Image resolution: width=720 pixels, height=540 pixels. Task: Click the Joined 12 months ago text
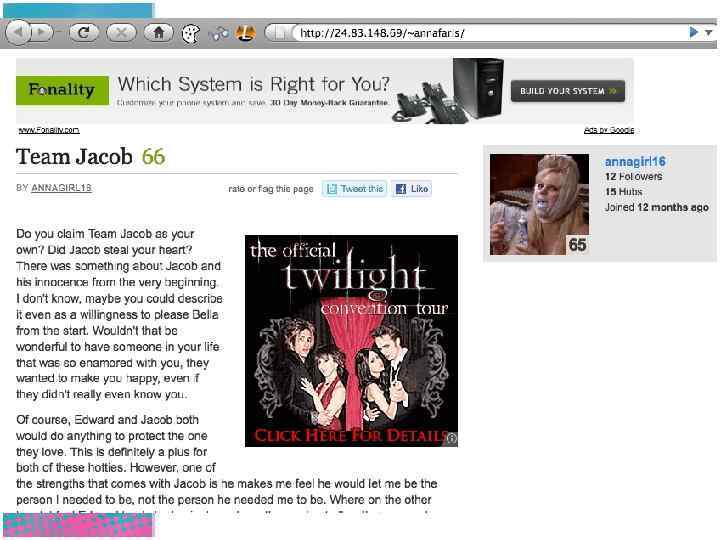pyautogui.click(x=657, y=207)
